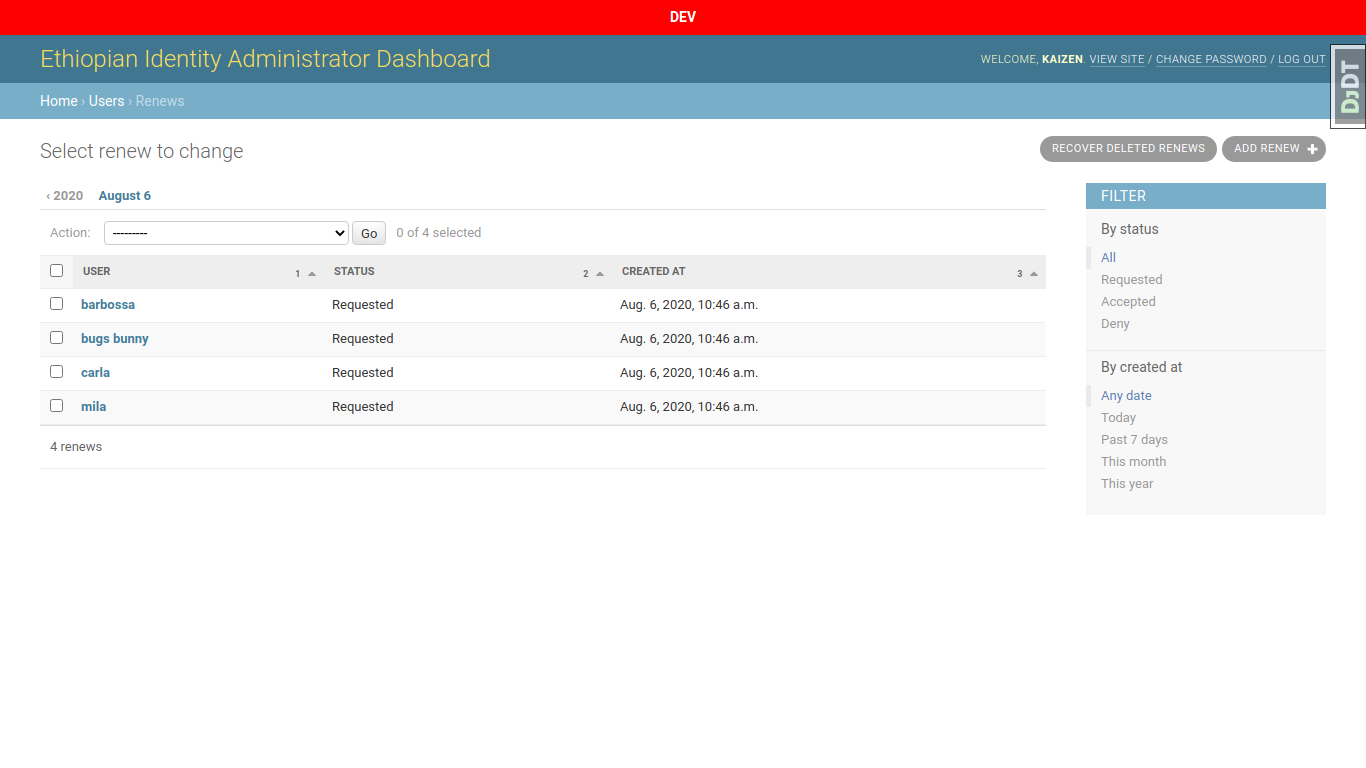Select the checkbox beside carla
The height and width of the screenshot is (768, 1366).
(x=56, y=372)
